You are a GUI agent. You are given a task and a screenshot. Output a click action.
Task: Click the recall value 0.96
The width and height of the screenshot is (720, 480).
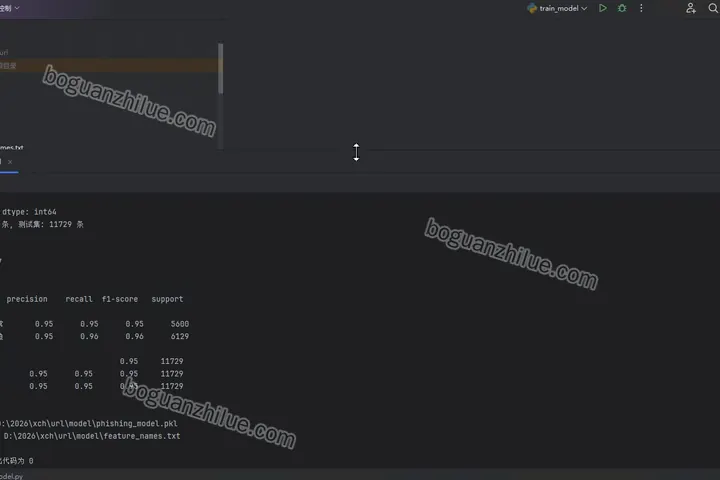click(x=89, y=336)
